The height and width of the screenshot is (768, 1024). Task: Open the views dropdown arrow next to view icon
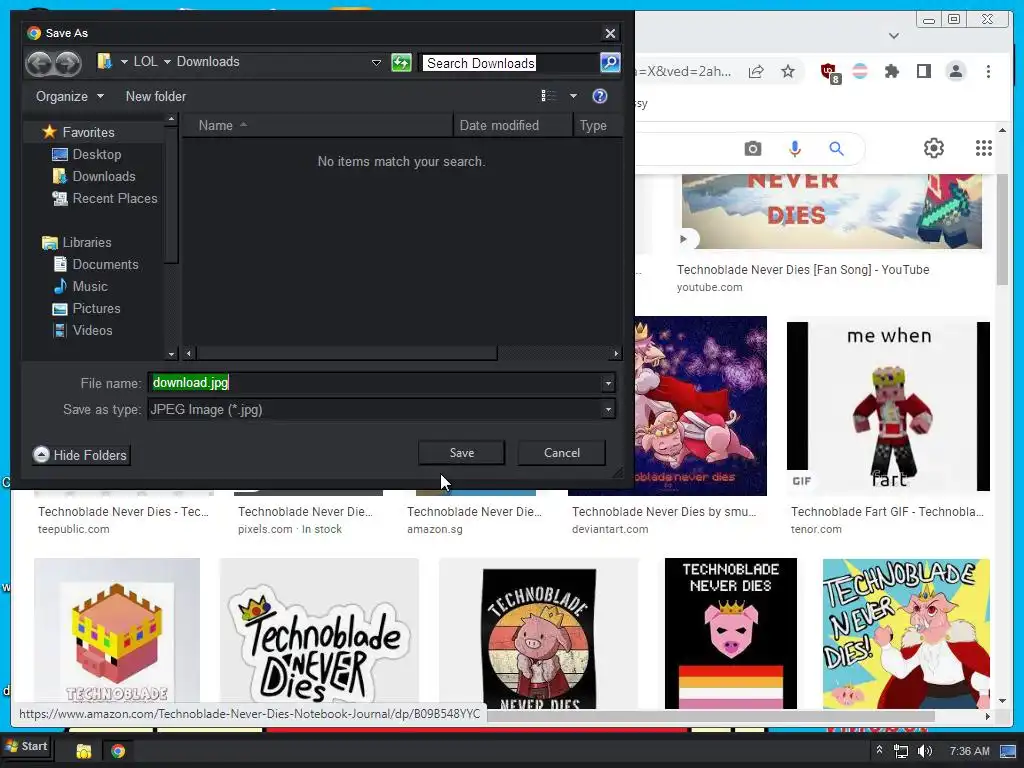pos(573,97)
